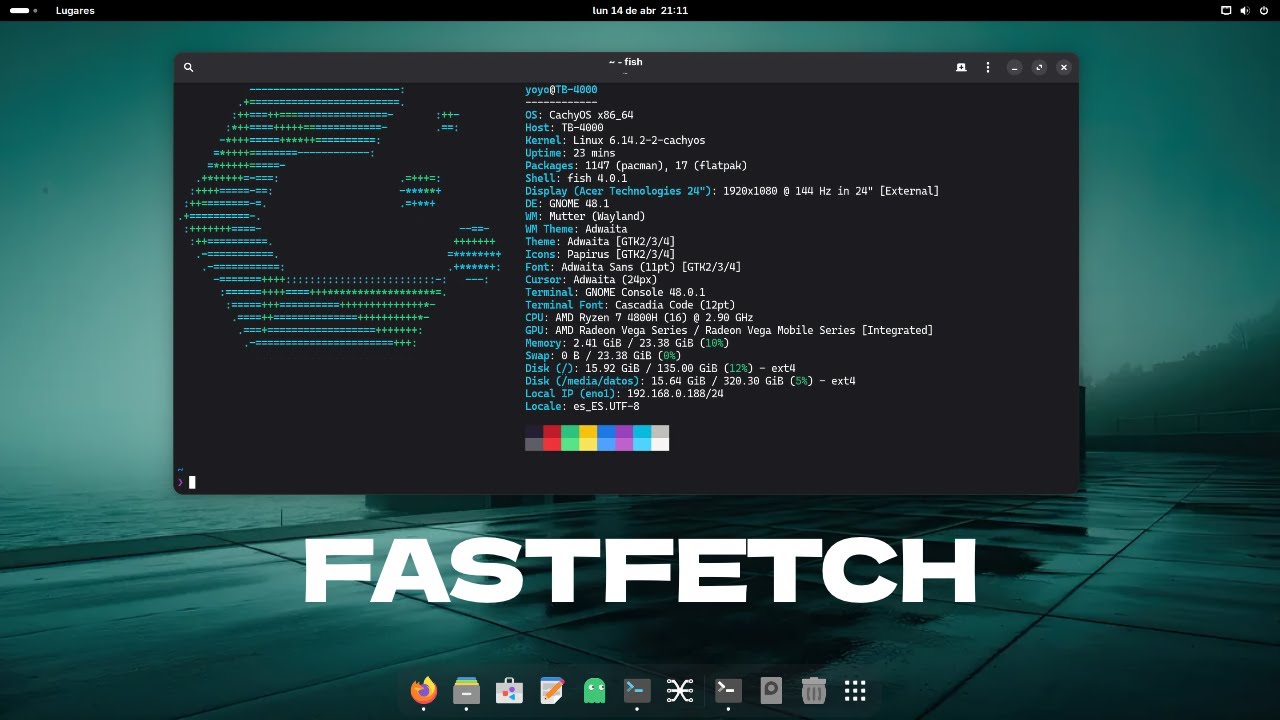The image size is (1280, 720).
Task: Click the "WM: Mutter (Wayland)" line
Action: coord(585,216)
